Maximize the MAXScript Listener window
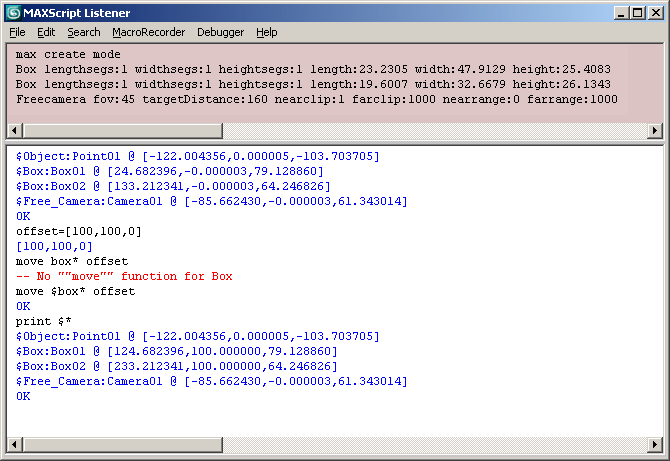Image resolution: width=670 pixels, height=461 pixels. [x=638, y=13]
